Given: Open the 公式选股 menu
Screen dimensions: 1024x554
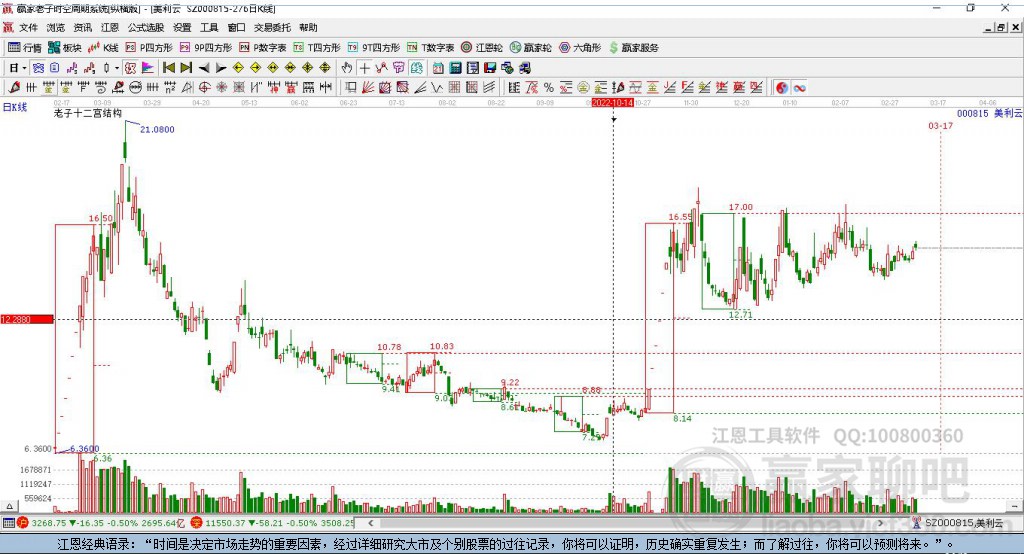Looking at the screenshot, I should pyautogui.click(x=146, y=27).
